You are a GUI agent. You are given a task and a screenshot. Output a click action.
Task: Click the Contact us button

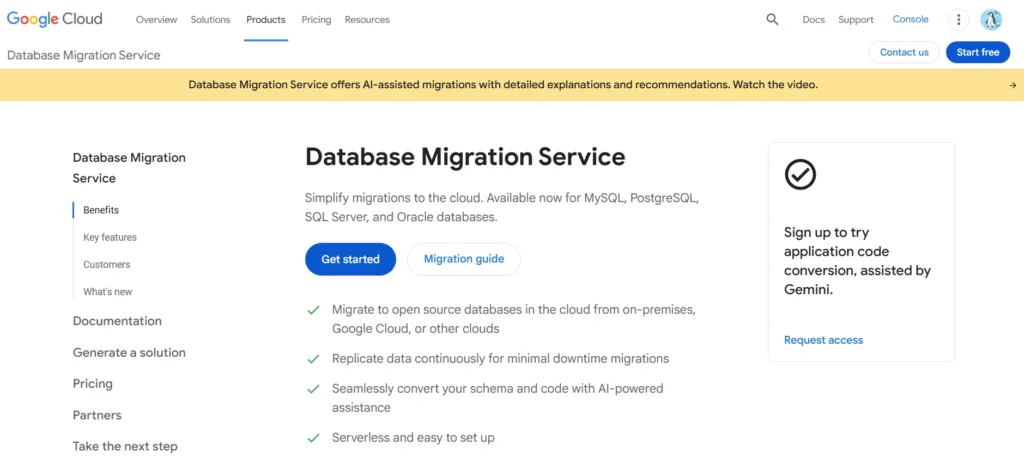(904, 52)
